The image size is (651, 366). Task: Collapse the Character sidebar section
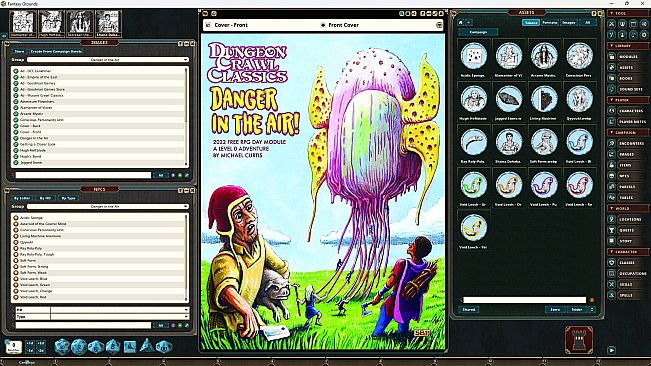tap(628, 252)
